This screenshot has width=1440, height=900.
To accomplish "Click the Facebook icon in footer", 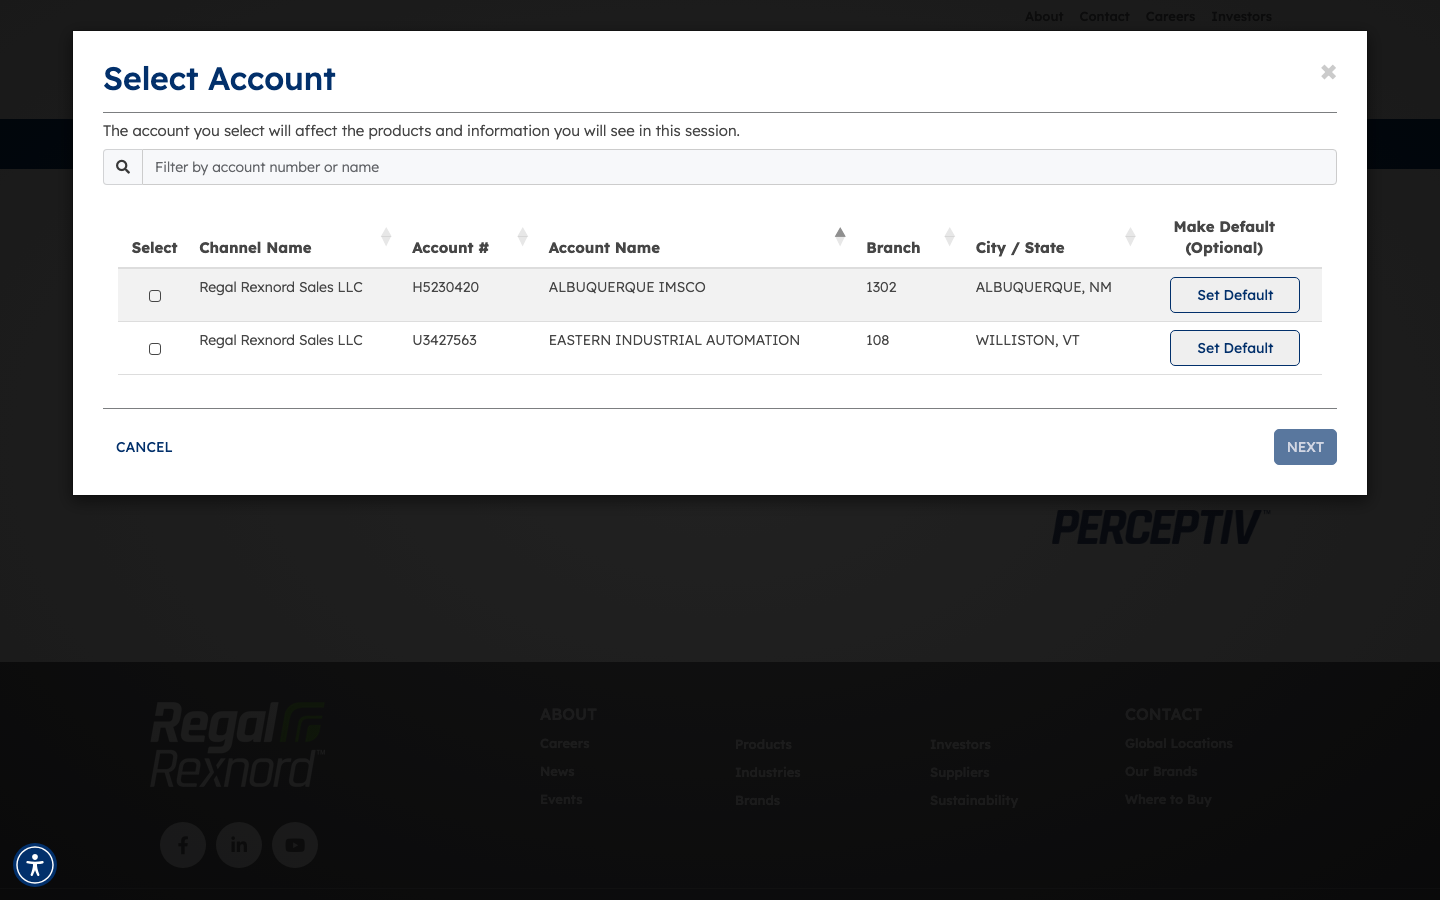I will tap(183, 845).
